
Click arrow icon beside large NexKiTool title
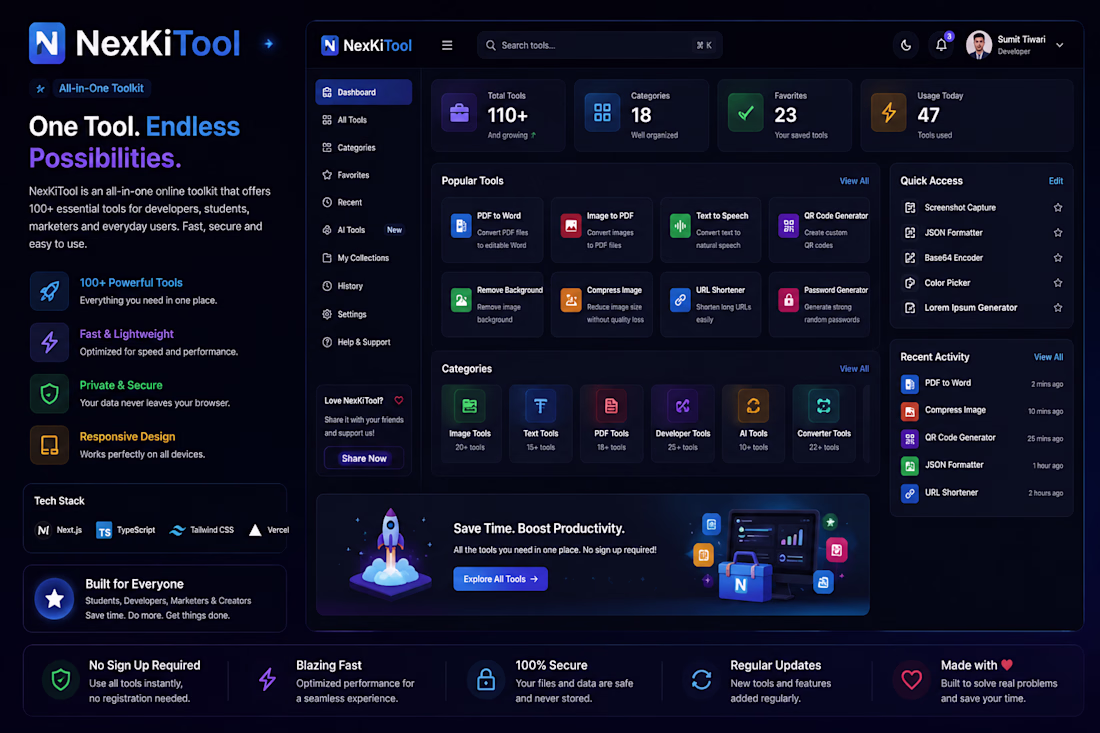[269, 43]
